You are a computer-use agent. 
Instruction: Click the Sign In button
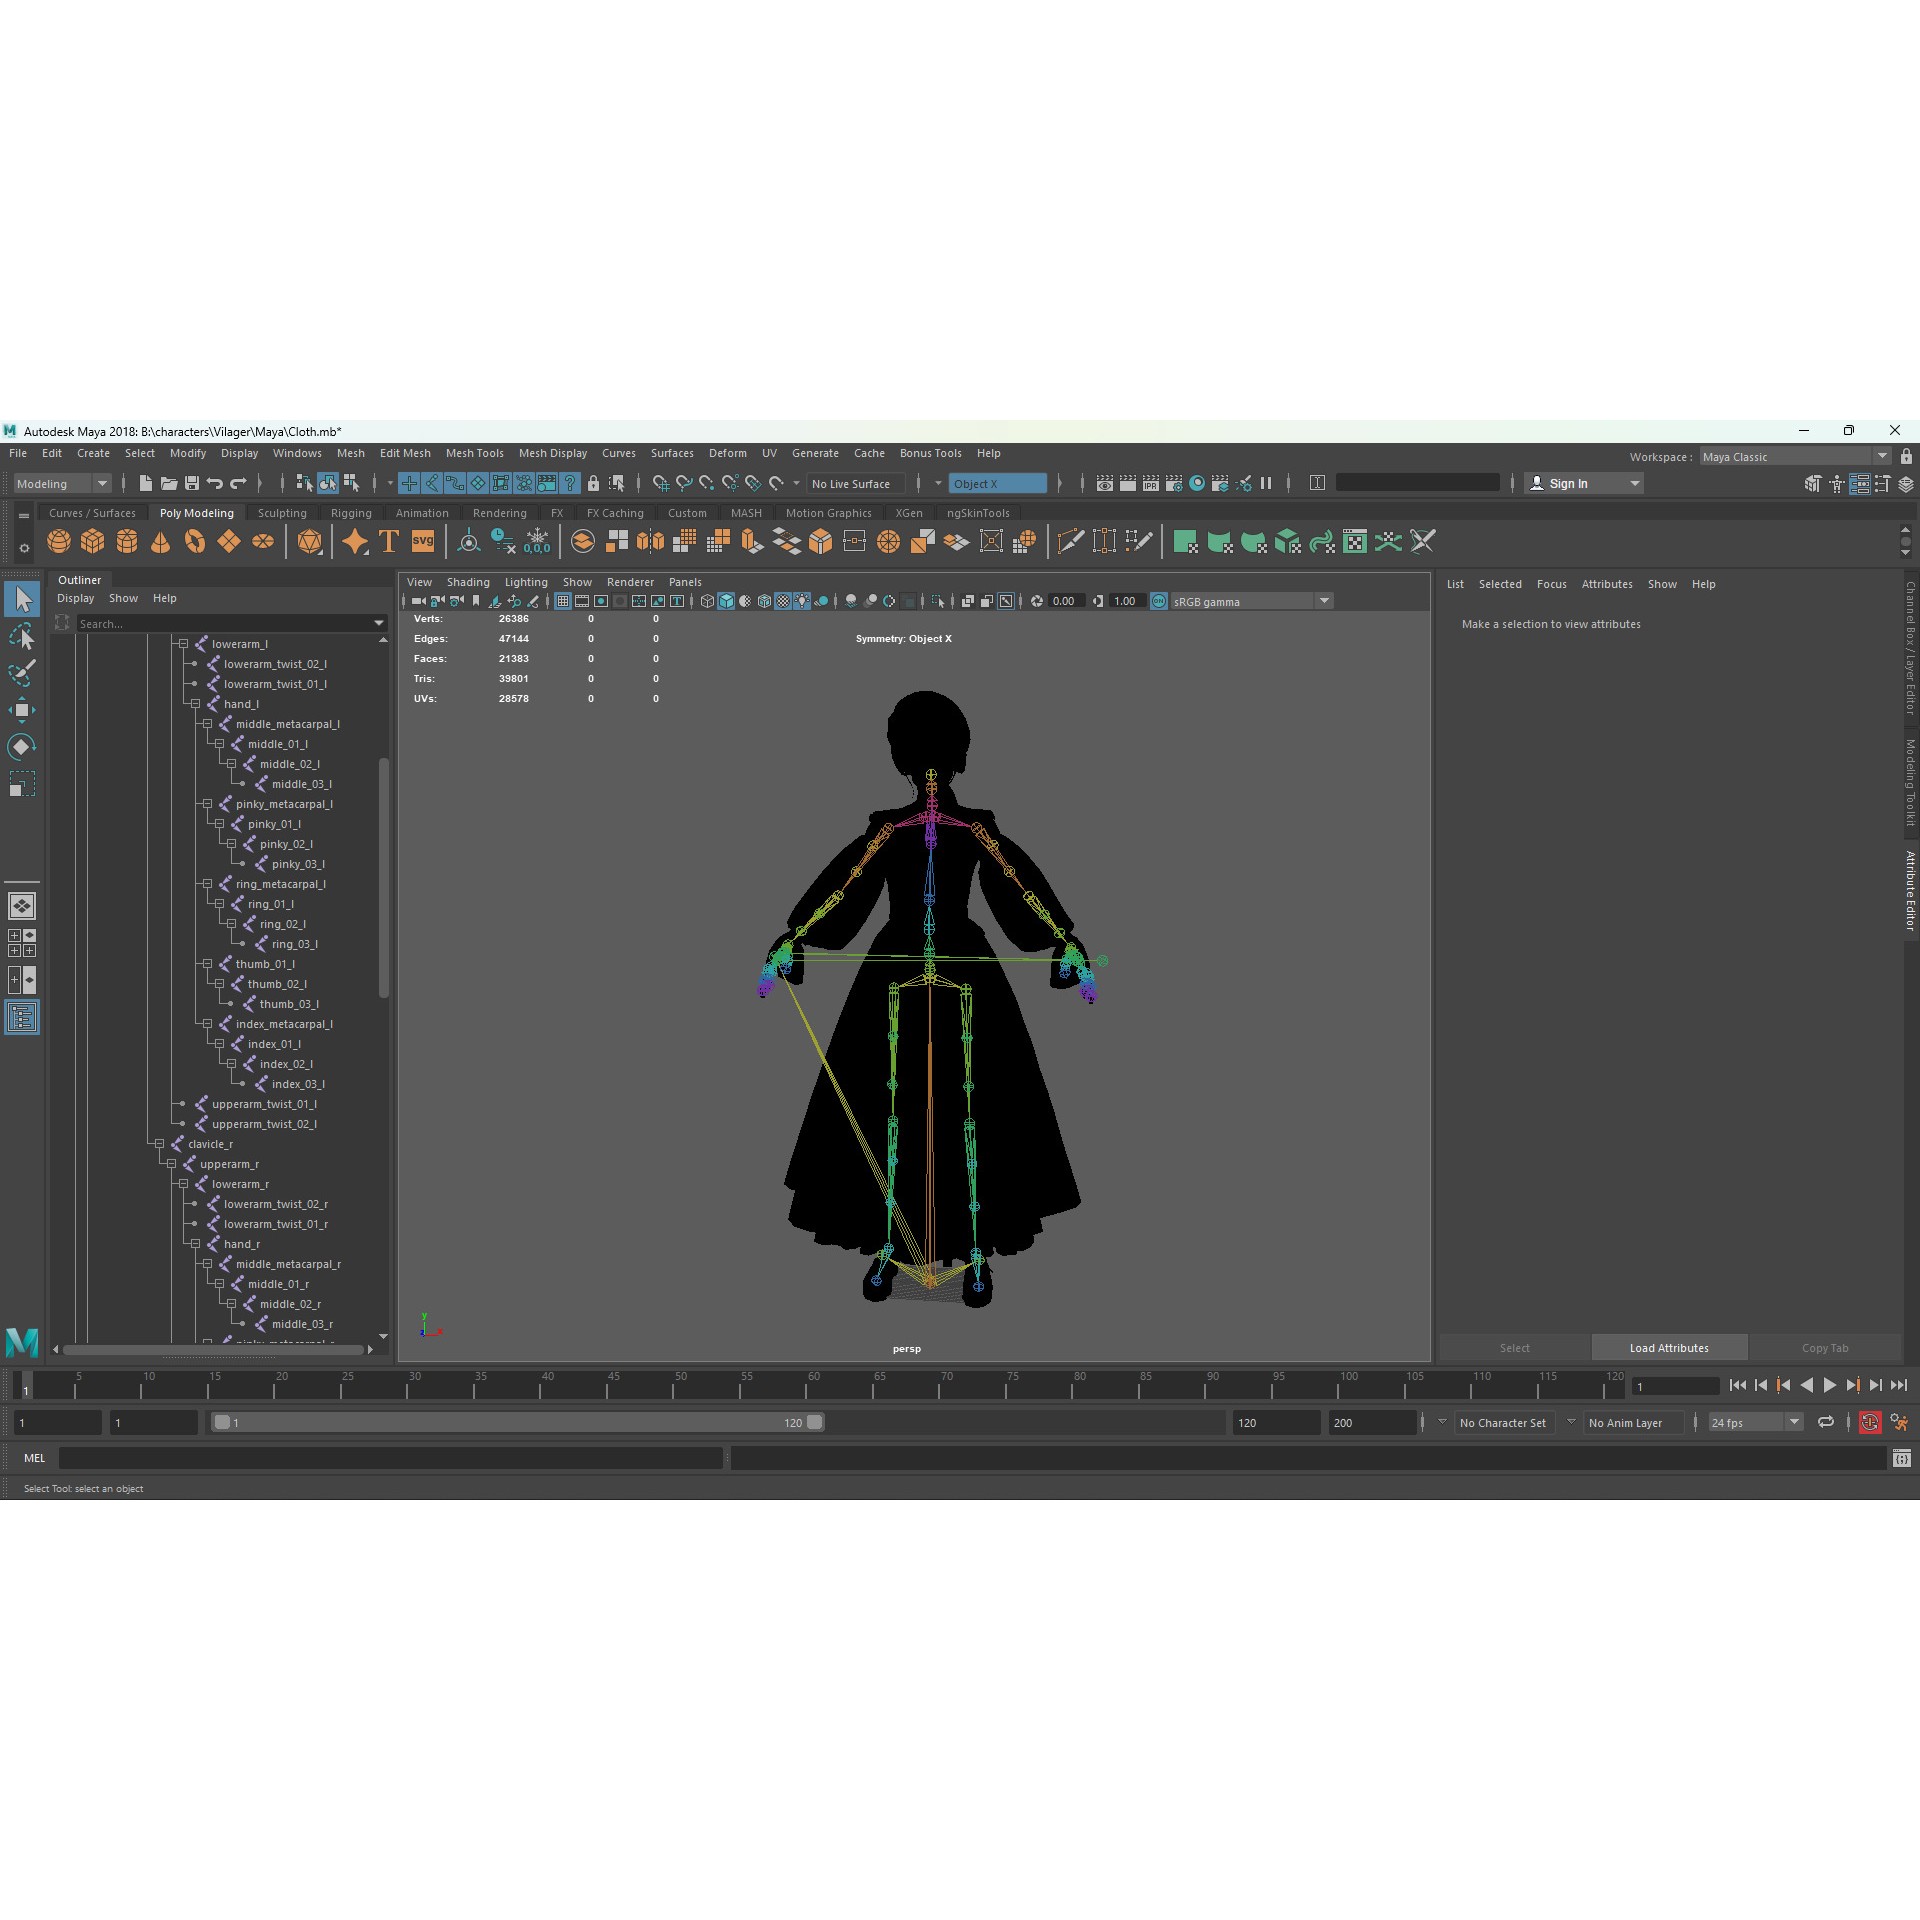[1570, 483]
